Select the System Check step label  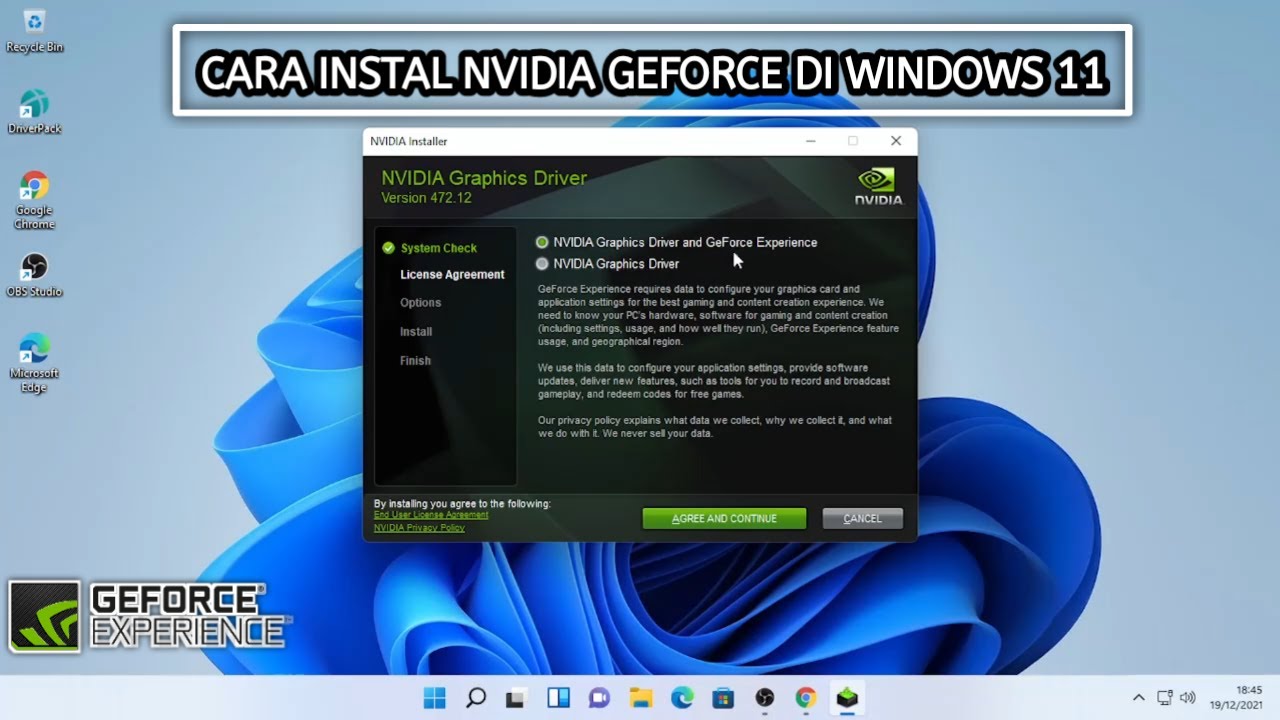tap(439, 248)
